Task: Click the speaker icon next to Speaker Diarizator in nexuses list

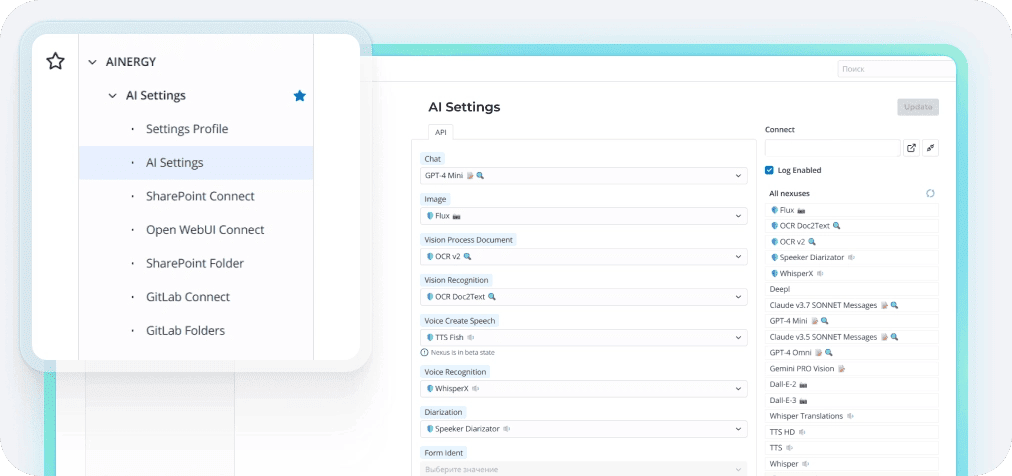Action: coord(851,257)
